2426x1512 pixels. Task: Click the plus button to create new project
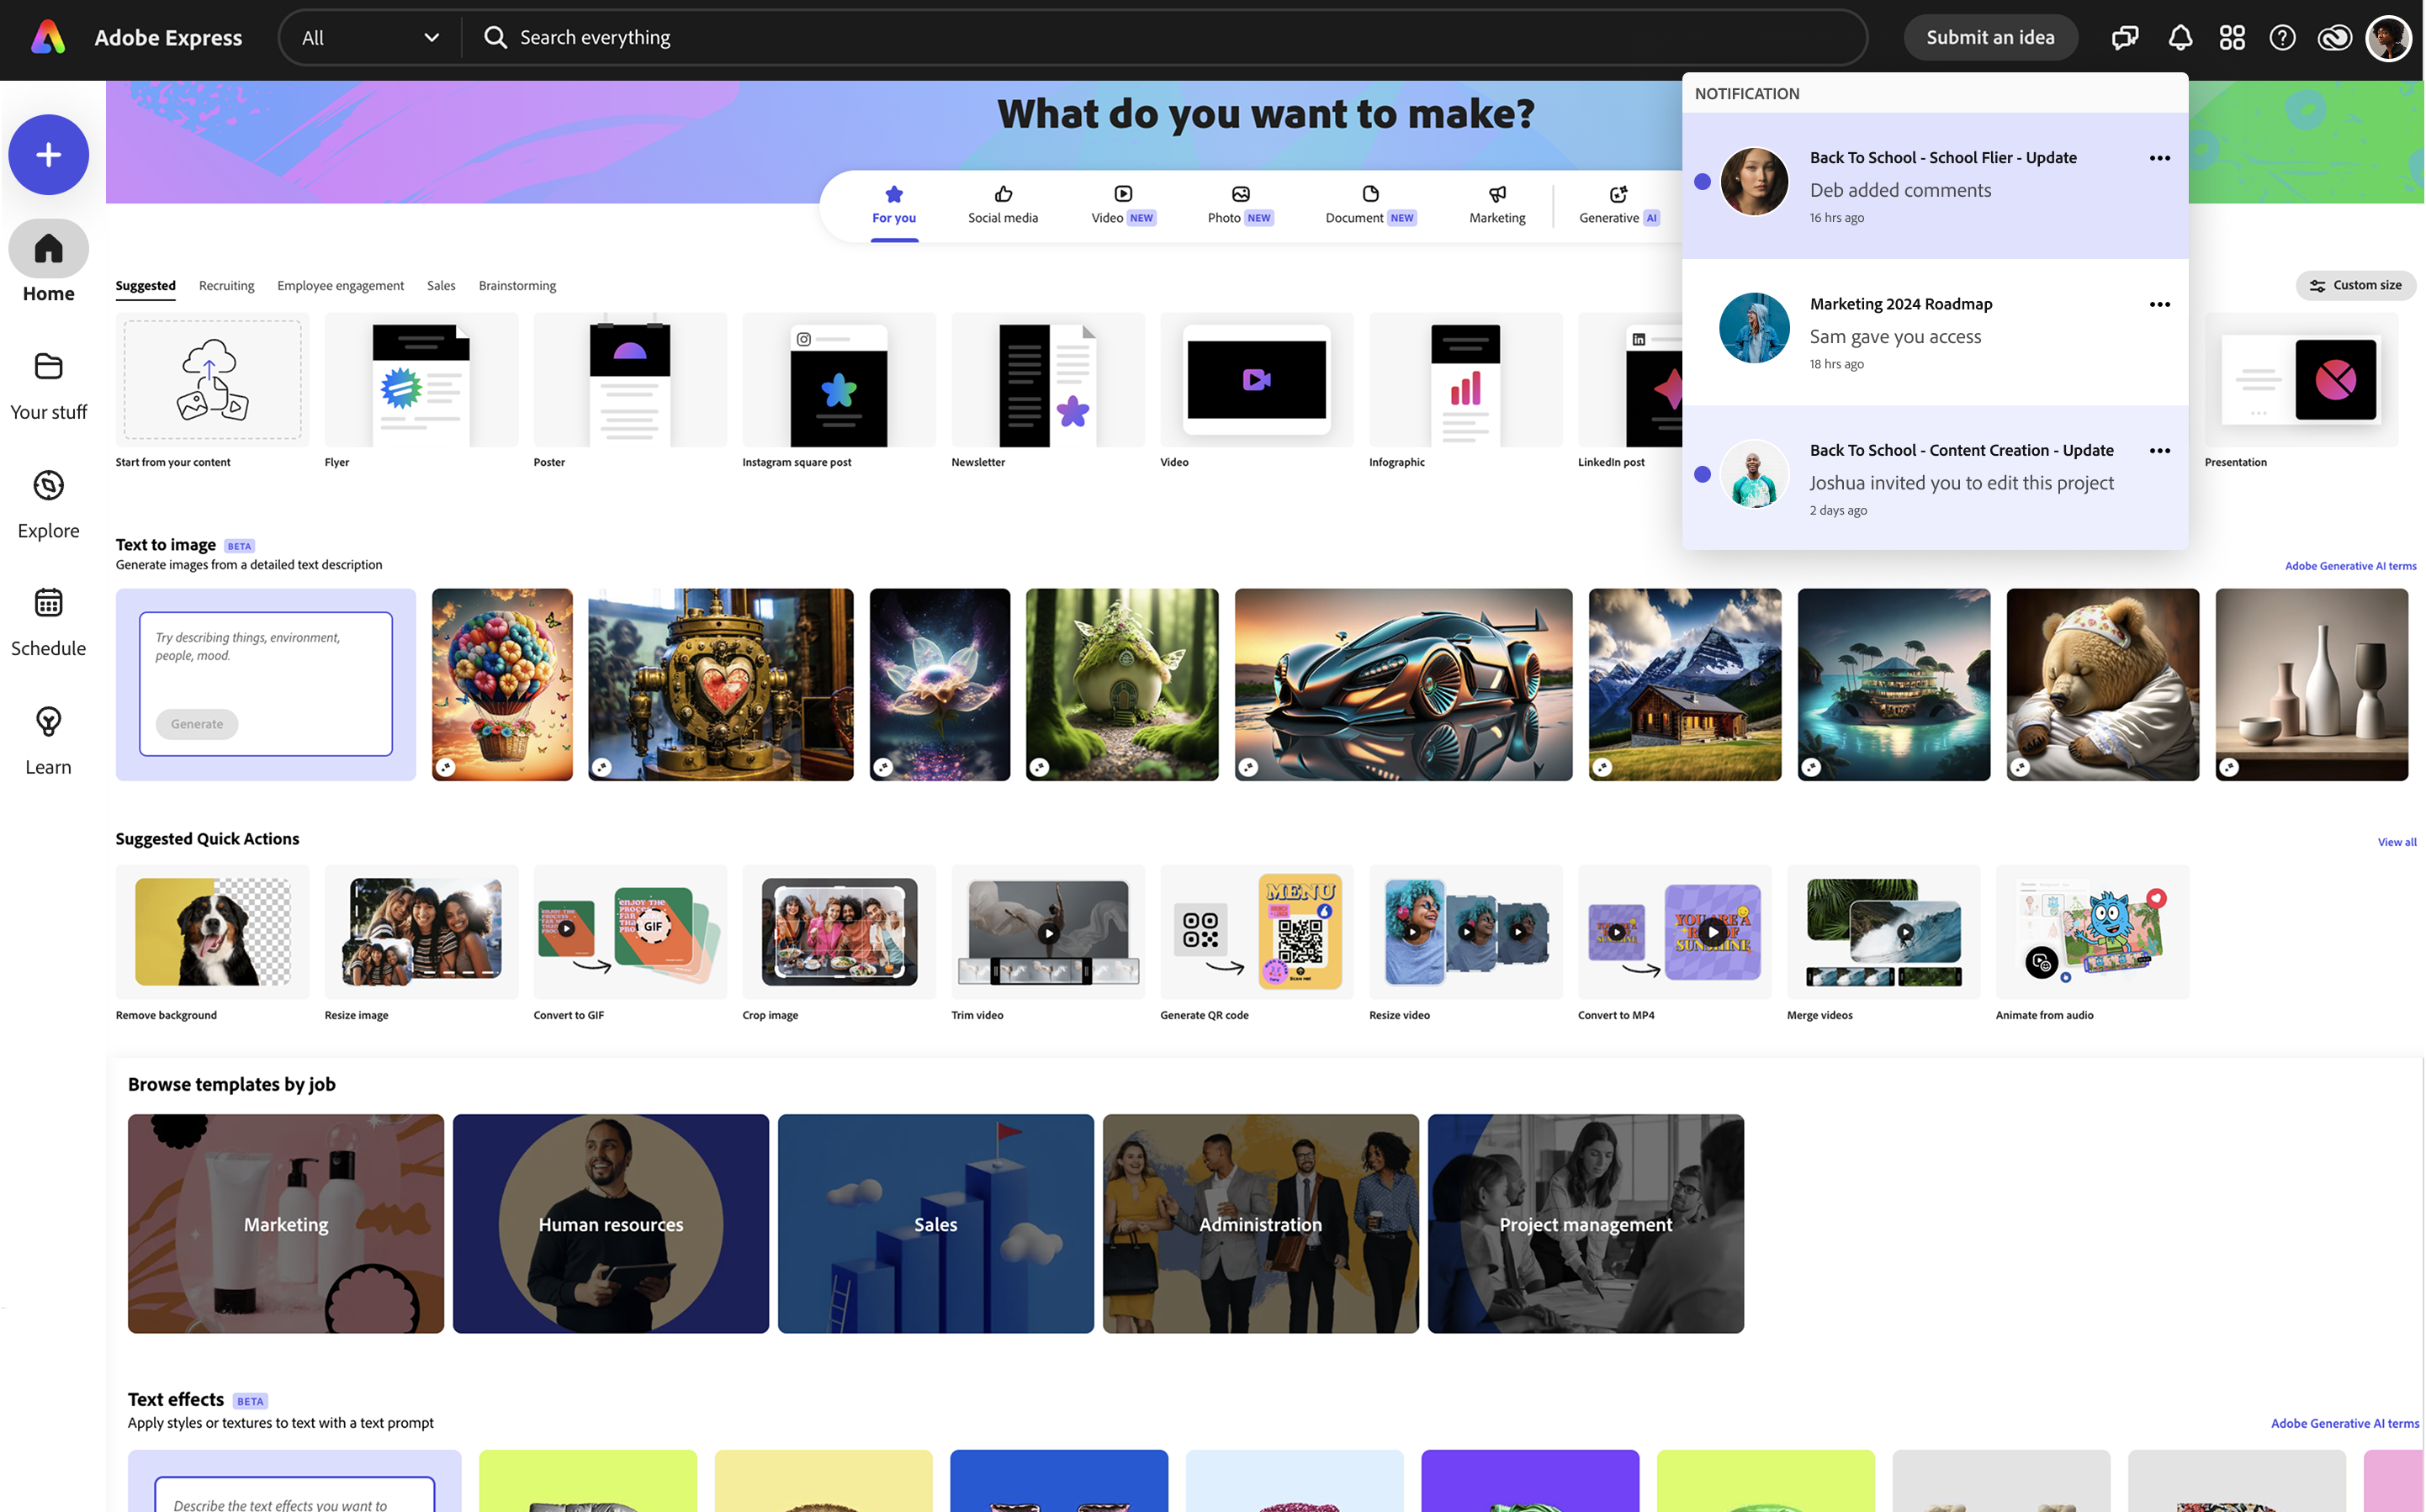pyautogui.click(x=48, y=154)
